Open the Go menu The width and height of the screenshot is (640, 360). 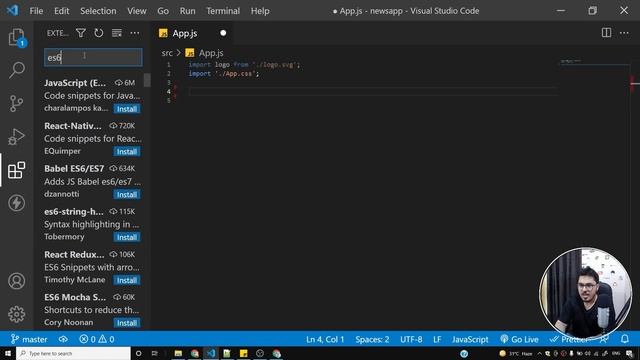(x=163, y=11)
